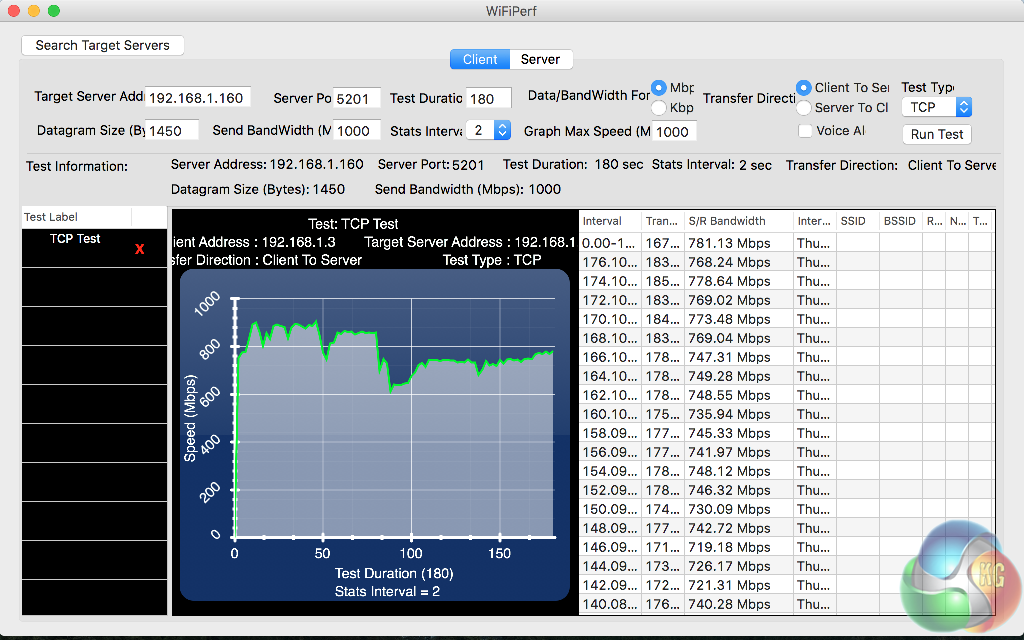Select the Mbps bandwidth format radio
Screen dimensions: 1024x640
[659, 88]
